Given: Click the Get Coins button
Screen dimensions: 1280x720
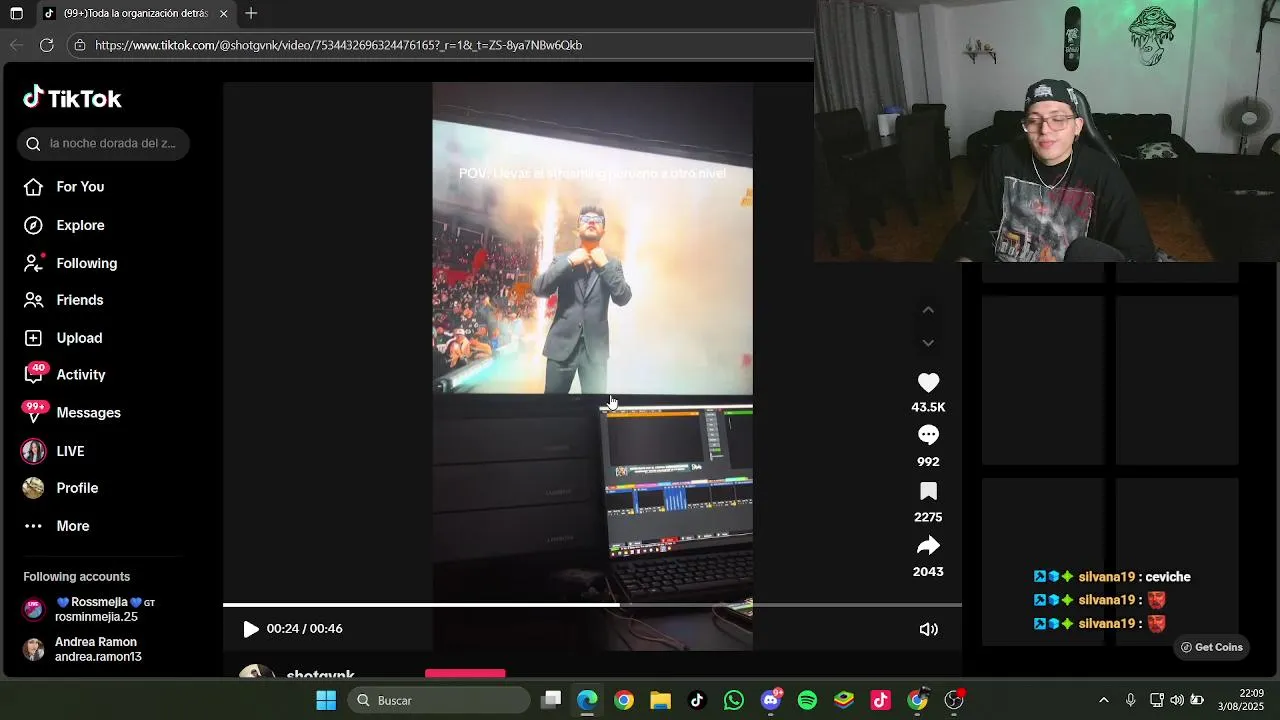Looking at the screenshot, I should [1210, 647].
